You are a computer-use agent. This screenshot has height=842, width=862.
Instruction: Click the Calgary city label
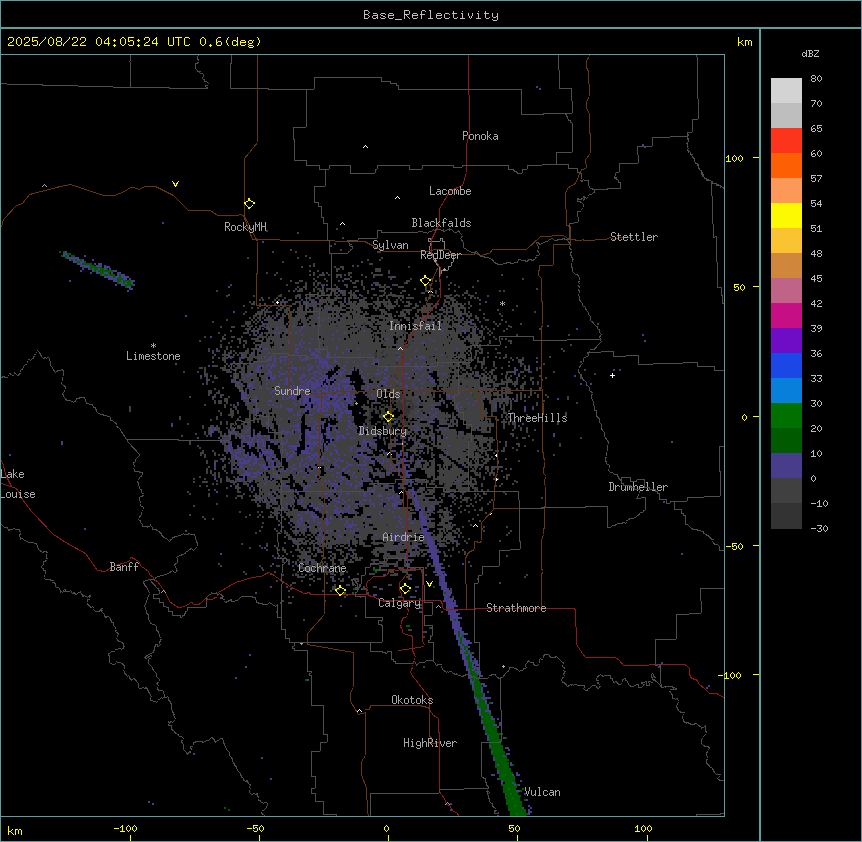(400, 603)
